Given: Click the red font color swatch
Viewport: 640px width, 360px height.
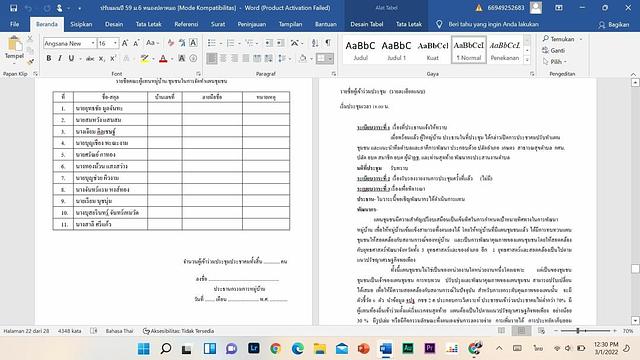Looking at the screenshot, I should (163, 58).
